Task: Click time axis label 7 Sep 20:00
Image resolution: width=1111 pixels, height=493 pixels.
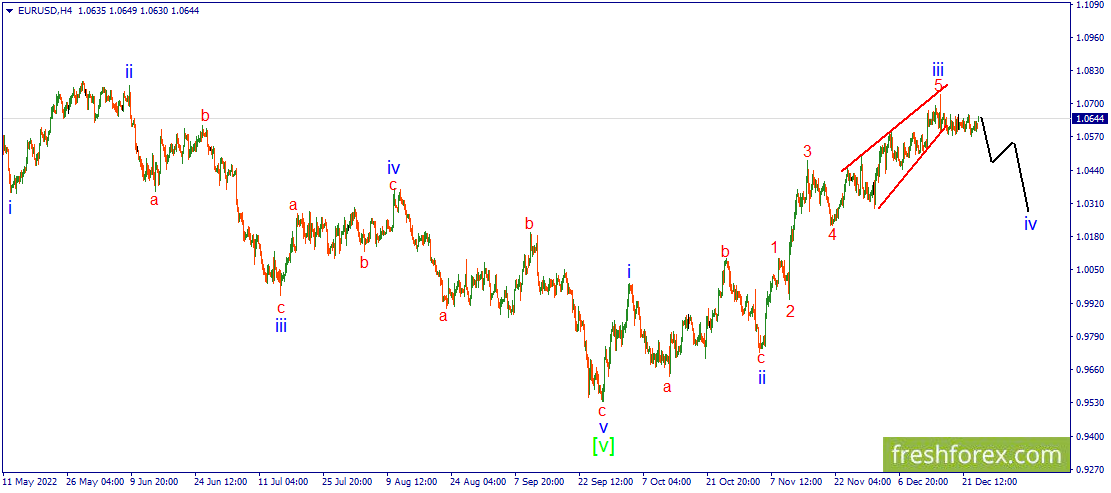Action: pyautogui.click(x=541, y=482)
